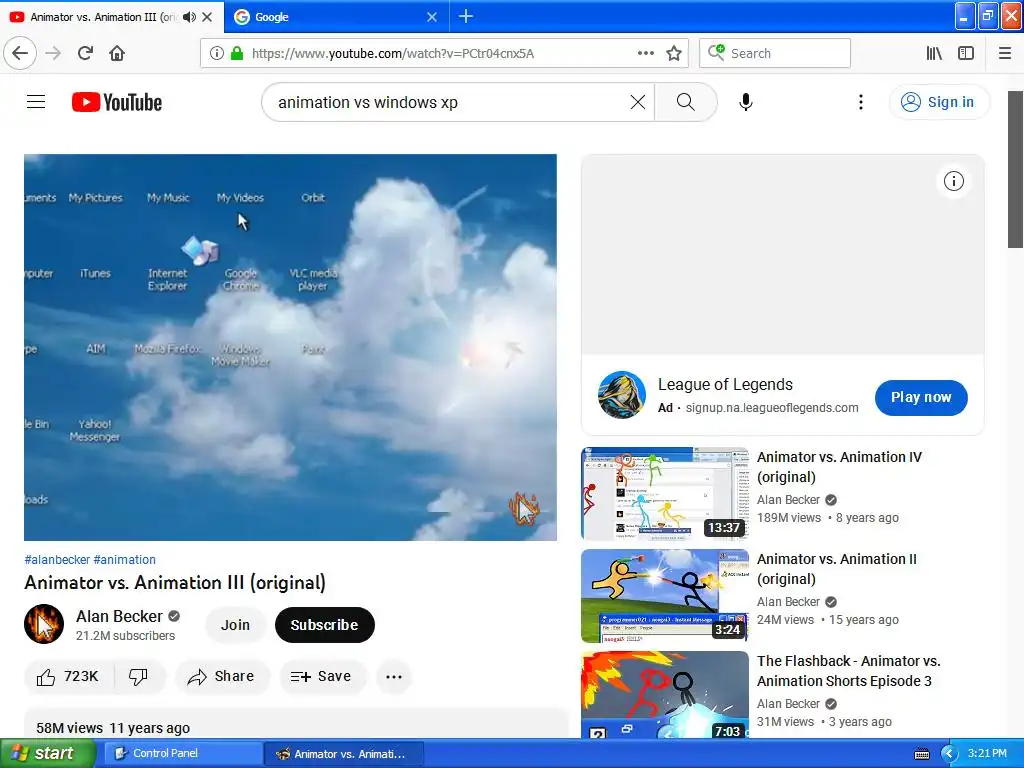Clear the YouTube search text
The width and height of the screenshot is (1024, 768).
point(638,102)
